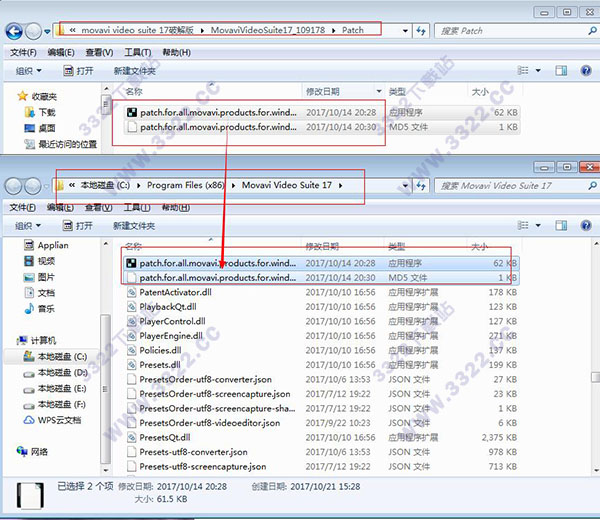Click Patch breadcrumb in top address bar
The height and width of the screenshot is (520, 600).
click(353, 30)
